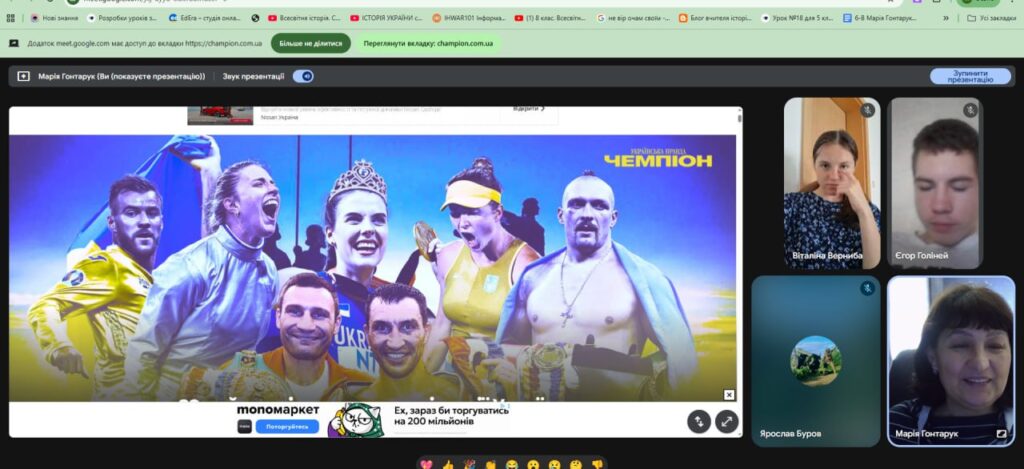Open the "Блог вчителя історі..." bookmark
Image resolution: width=1024 pixels, height=469 pixels.
(716, 18)
